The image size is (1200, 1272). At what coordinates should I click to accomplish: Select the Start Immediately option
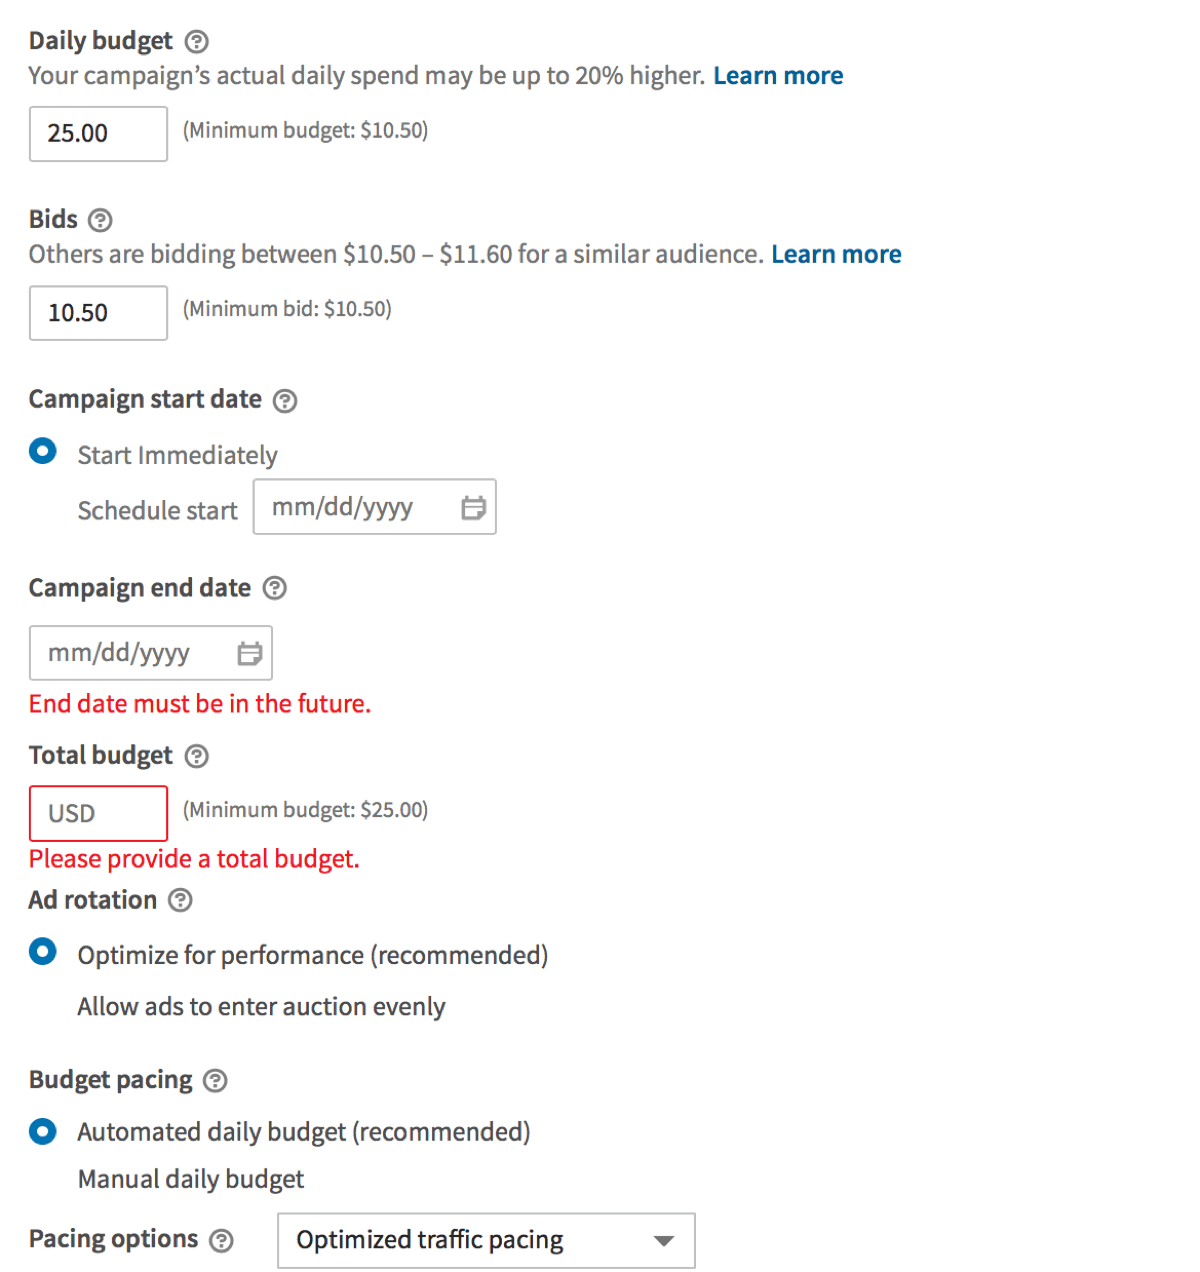click(x=43, y=452)
